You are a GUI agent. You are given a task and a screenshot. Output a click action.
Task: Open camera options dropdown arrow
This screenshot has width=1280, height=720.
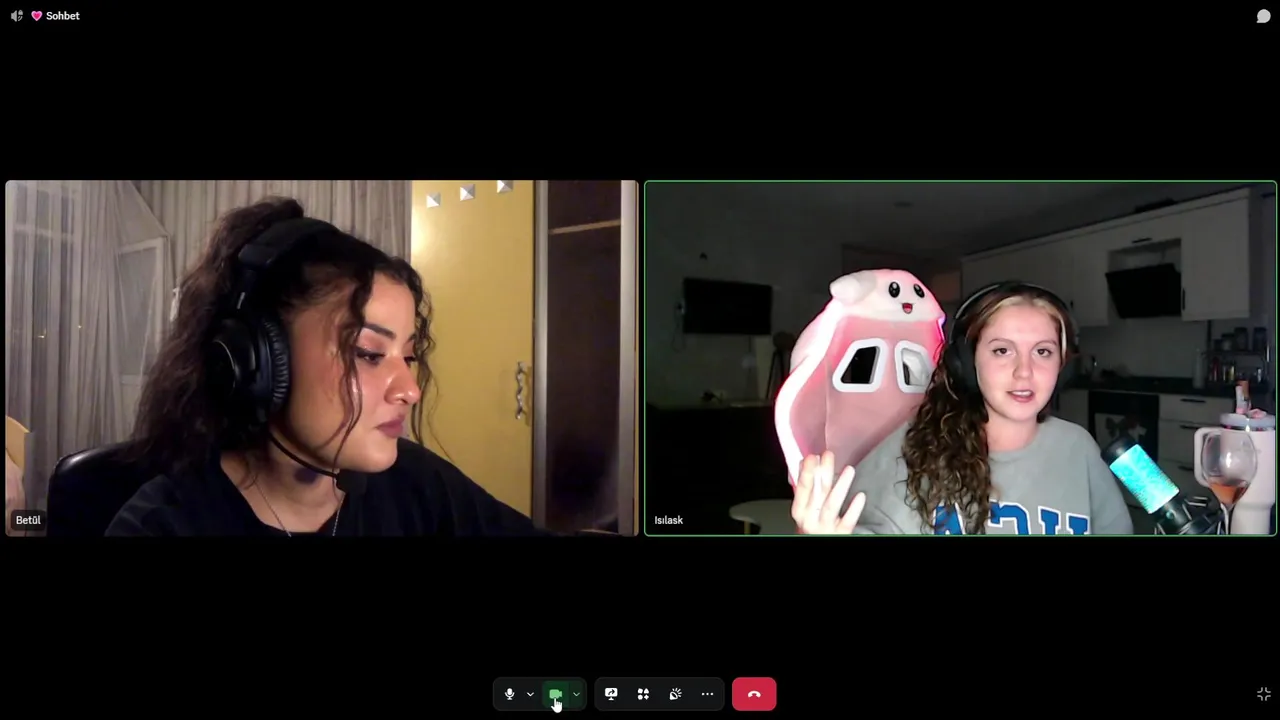(x=576, y=694)
